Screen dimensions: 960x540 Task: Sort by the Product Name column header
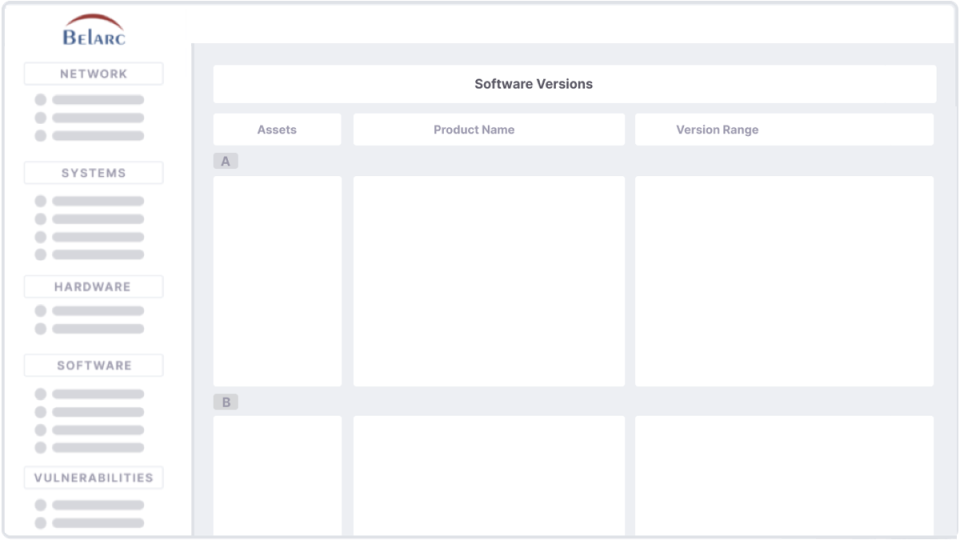click(x=474, y=130)
